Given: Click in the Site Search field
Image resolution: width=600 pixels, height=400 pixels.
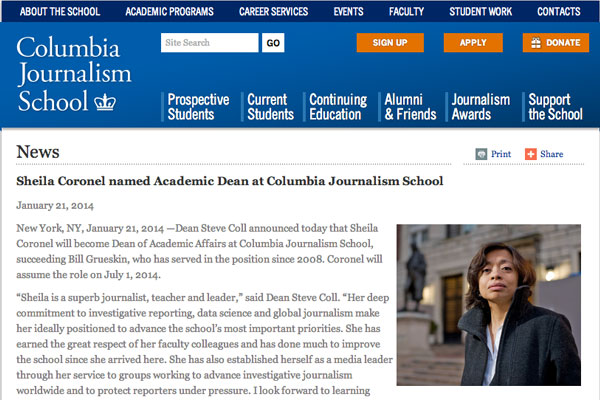Looking at the screenshot, I should point(209,43).
